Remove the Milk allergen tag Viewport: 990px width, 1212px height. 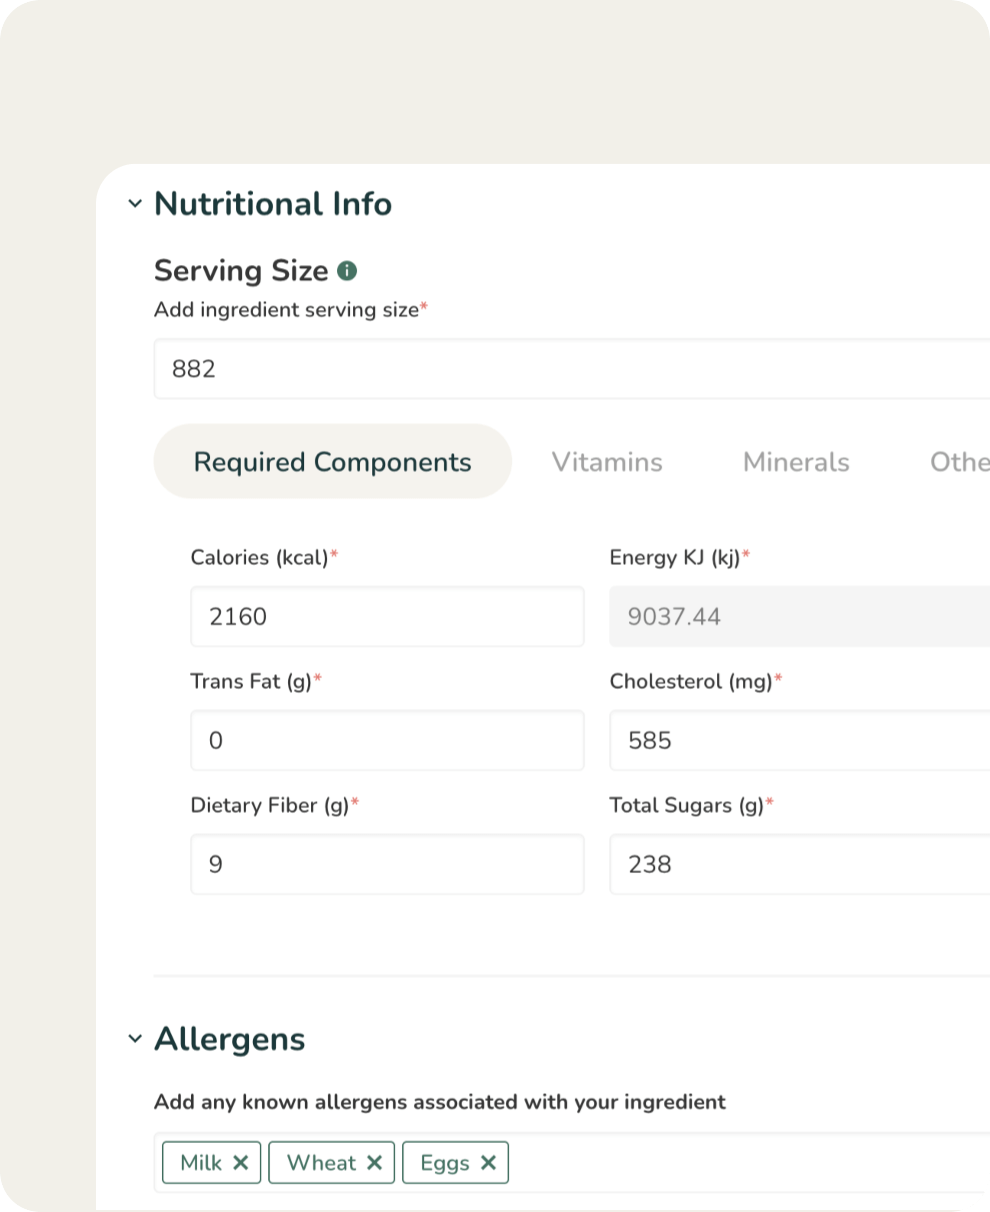[240, 1162]
